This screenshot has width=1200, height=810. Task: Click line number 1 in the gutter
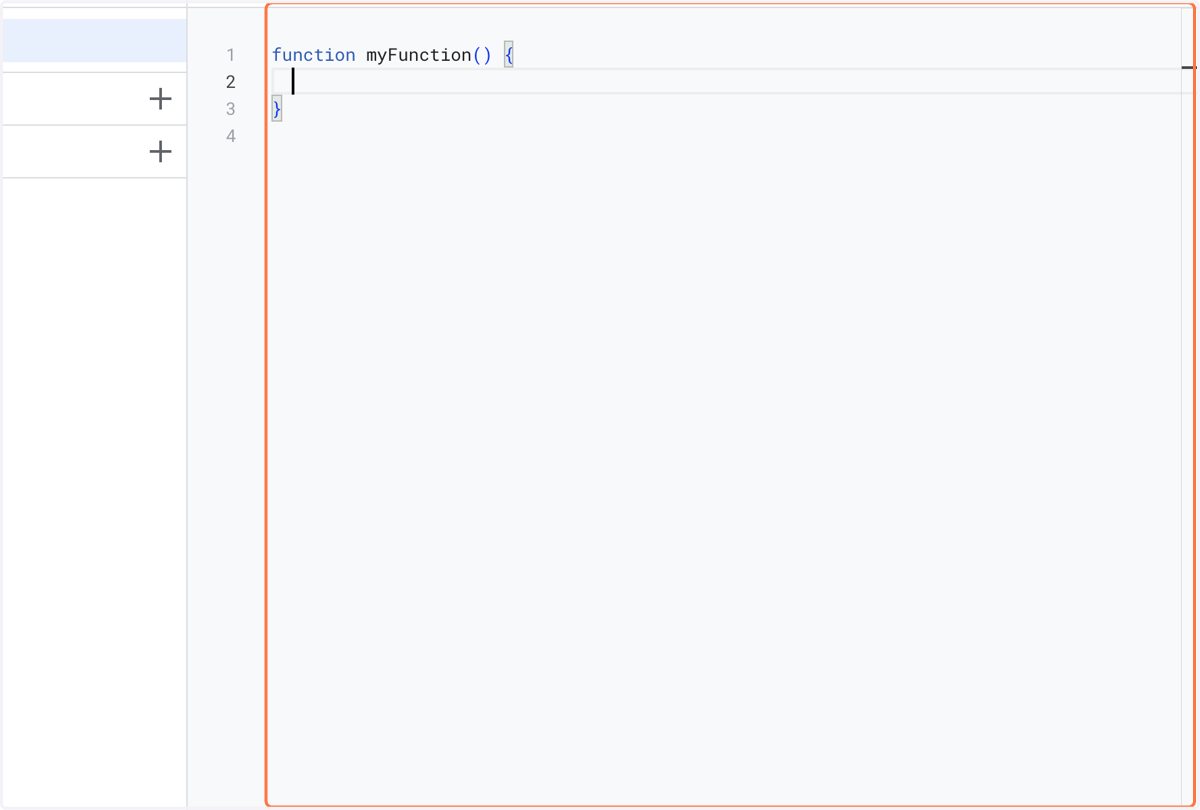(231, 55)
